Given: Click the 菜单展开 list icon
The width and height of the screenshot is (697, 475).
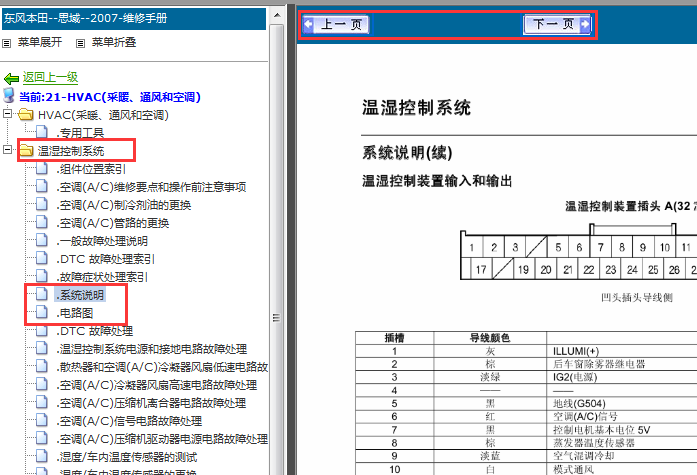Looking at the screenshot, I should 7,44.
